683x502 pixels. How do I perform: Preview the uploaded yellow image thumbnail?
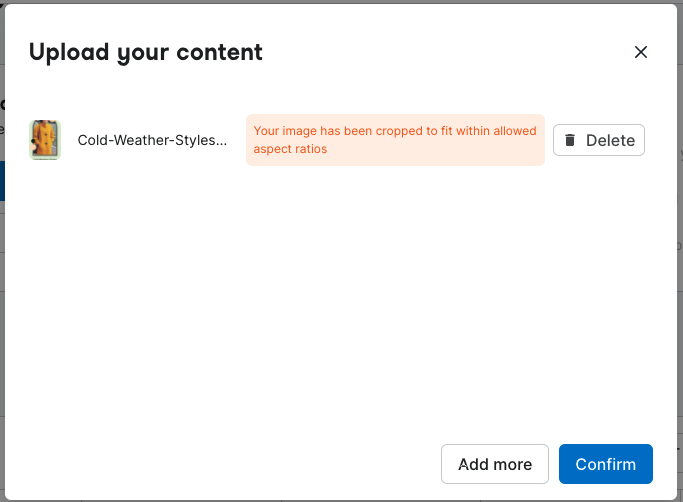[45, 140]
